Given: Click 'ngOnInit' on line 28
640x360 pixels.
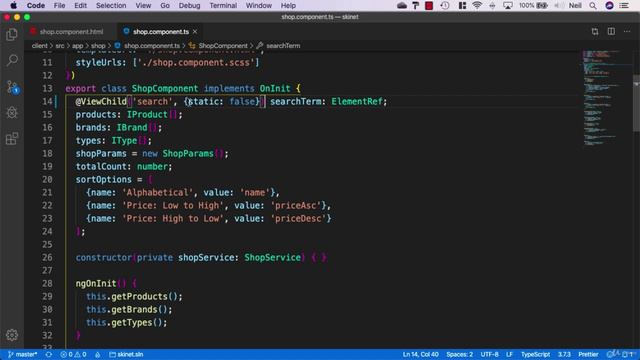Looking at the screenshot, I should [96, 283].
